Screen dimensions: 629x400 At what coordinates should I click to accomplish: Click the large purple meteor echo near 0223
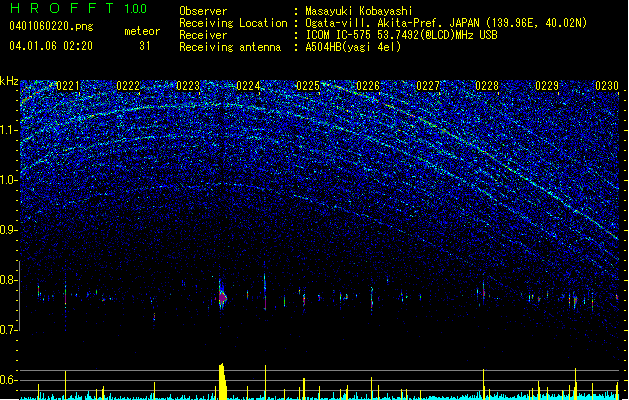[x=223, y=298]
